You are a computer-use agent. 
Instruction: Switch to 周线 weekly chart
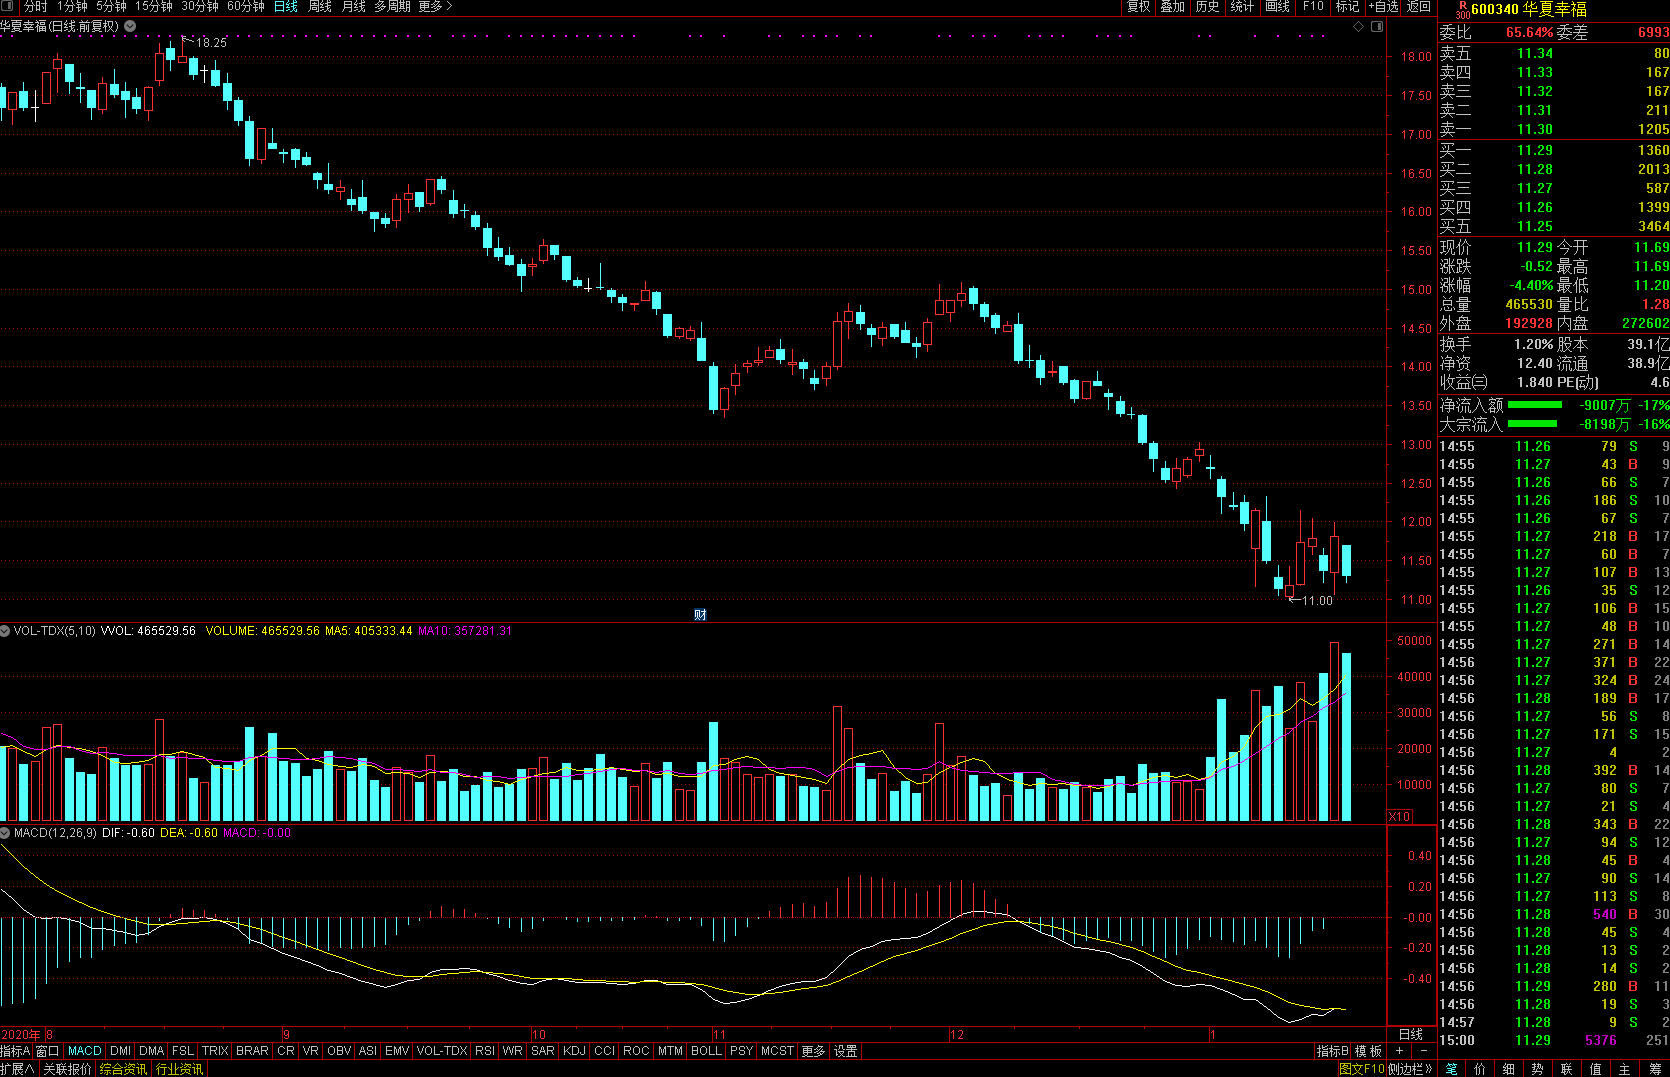[320, 6]
